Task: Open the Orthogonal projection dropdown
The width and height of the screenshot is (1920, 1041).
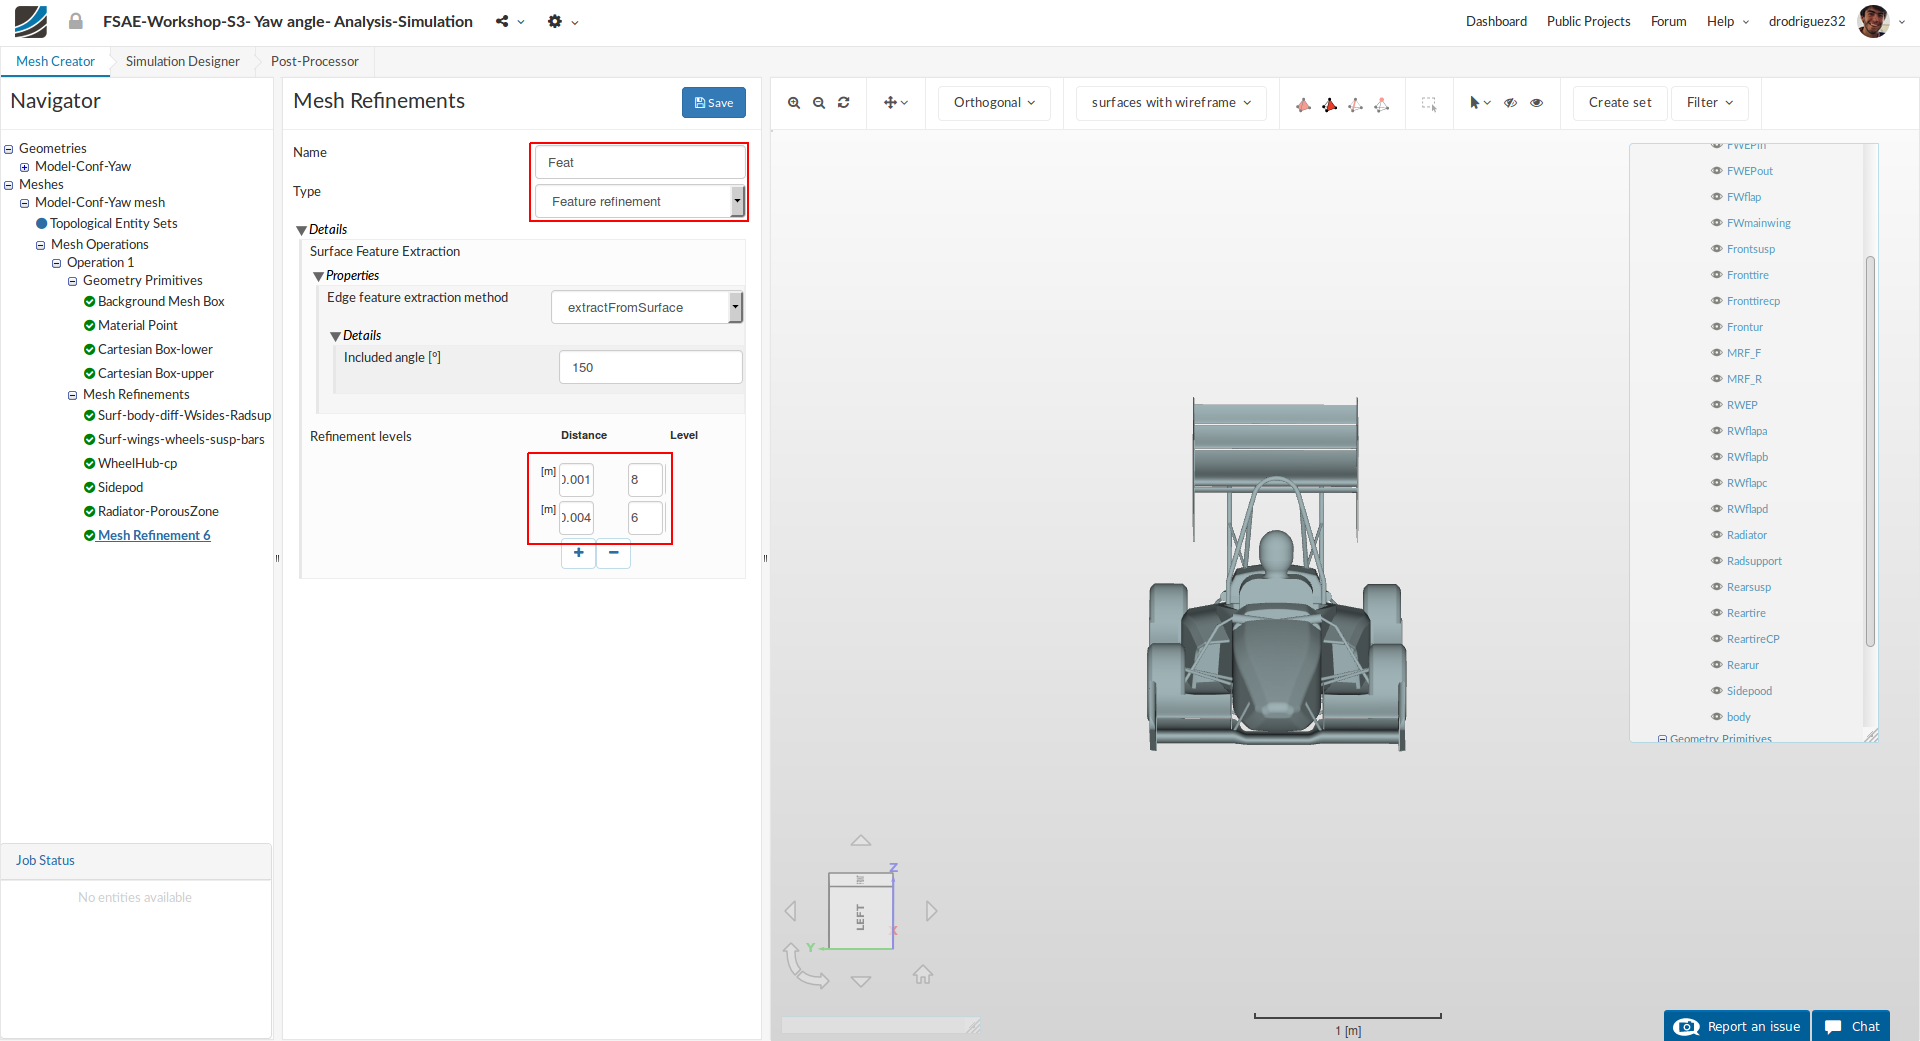Action: (994, 103)
